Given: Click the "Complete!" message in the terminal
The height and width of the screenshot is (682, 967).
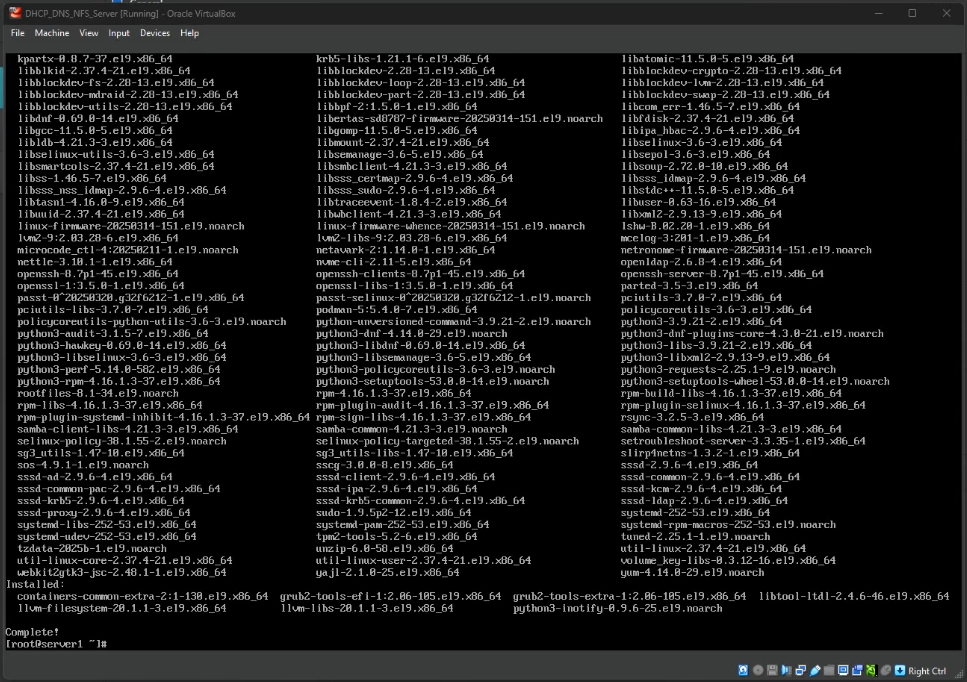Looking at the screenshot, I should pos(32,632).
